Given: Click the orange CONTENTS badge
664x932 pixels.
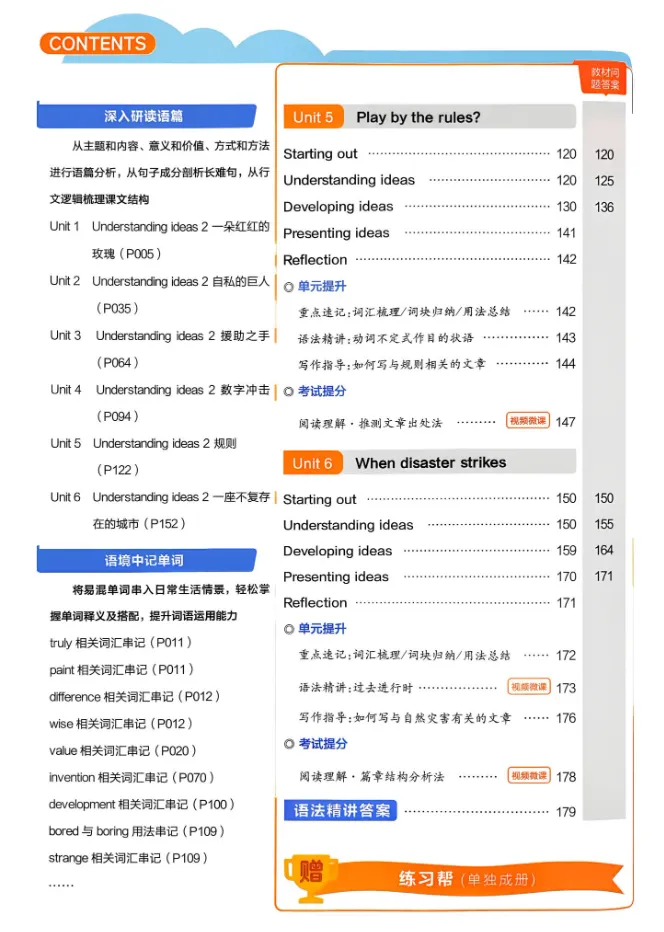Looking at the screenshot, I should coord(97,44).
